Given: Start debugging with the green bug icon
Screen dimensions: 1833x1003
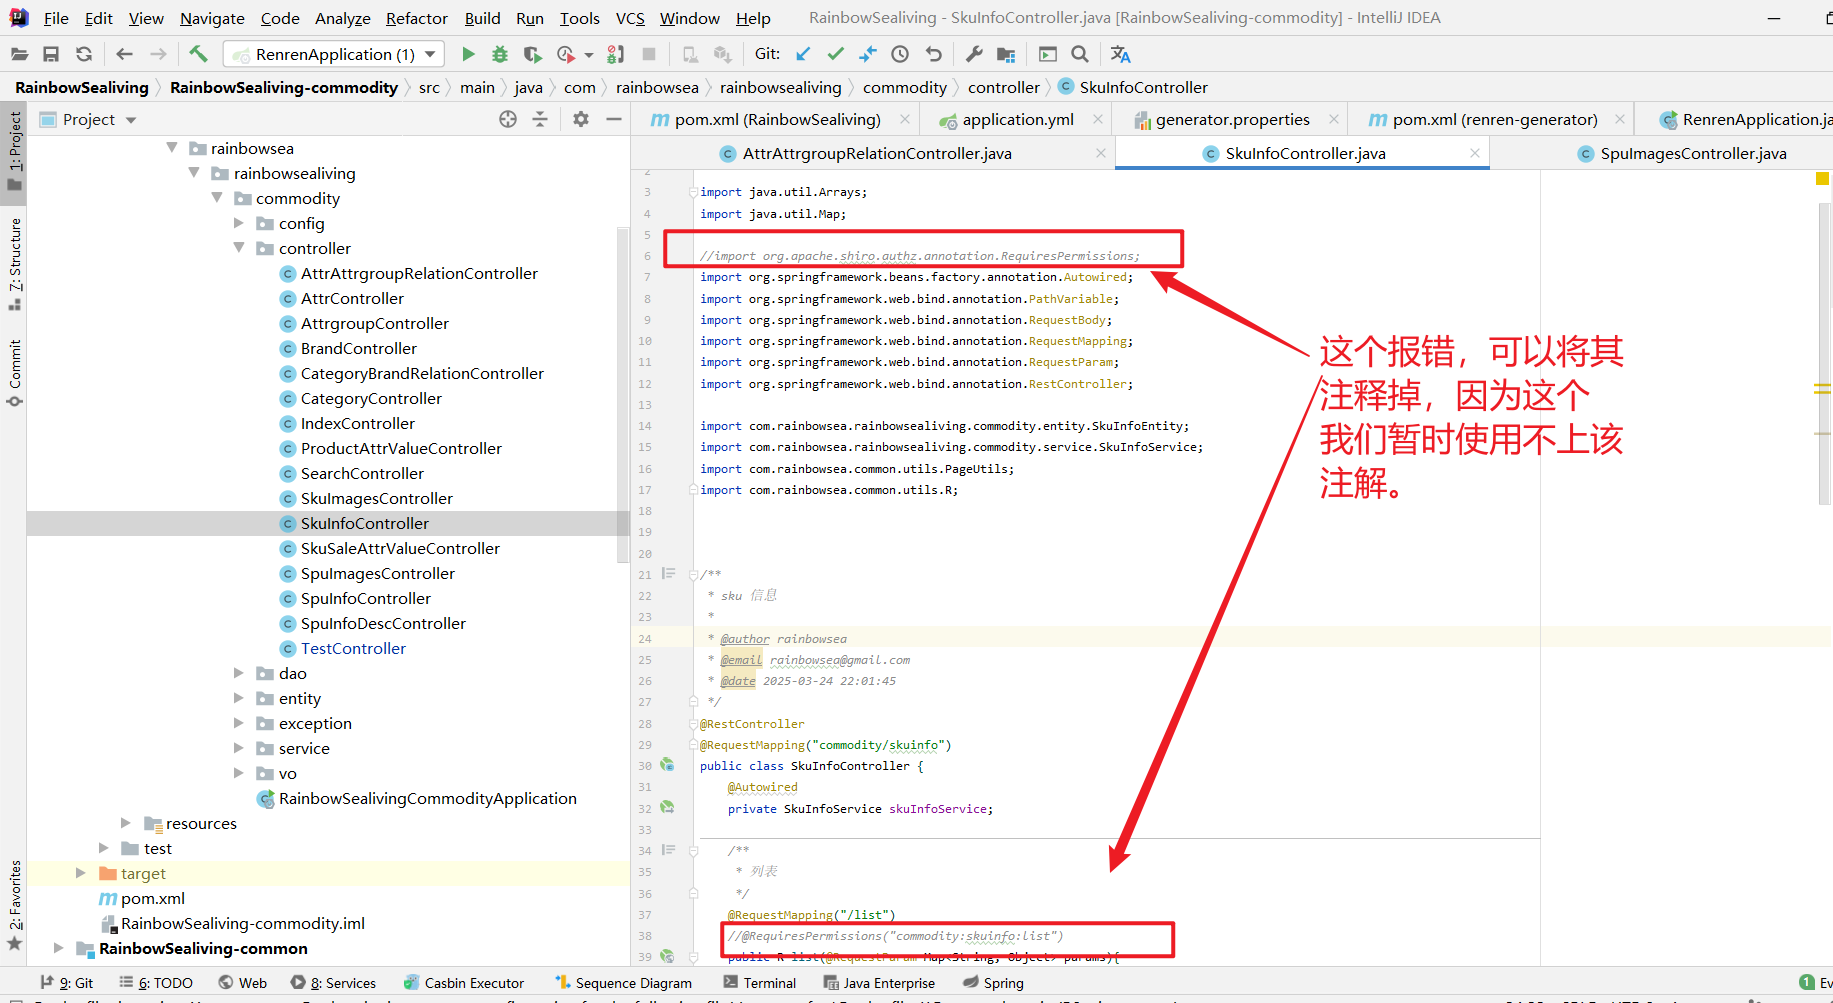Looking at the screenshot, I should (x=500, y=54).
